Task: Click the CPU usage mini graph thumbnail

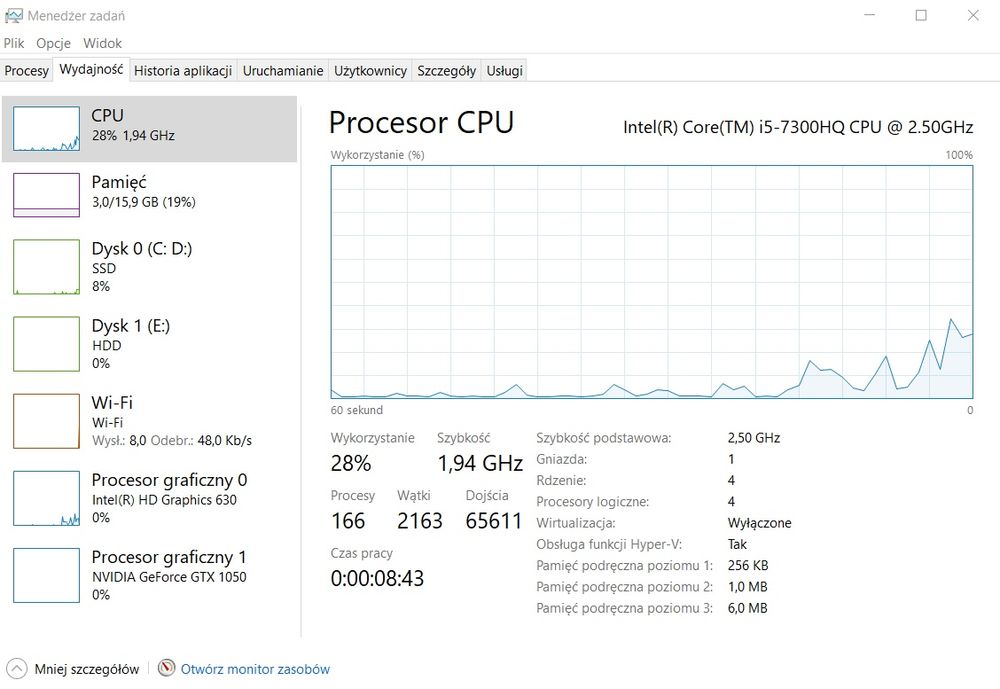Action: click(x=46, y=128)
